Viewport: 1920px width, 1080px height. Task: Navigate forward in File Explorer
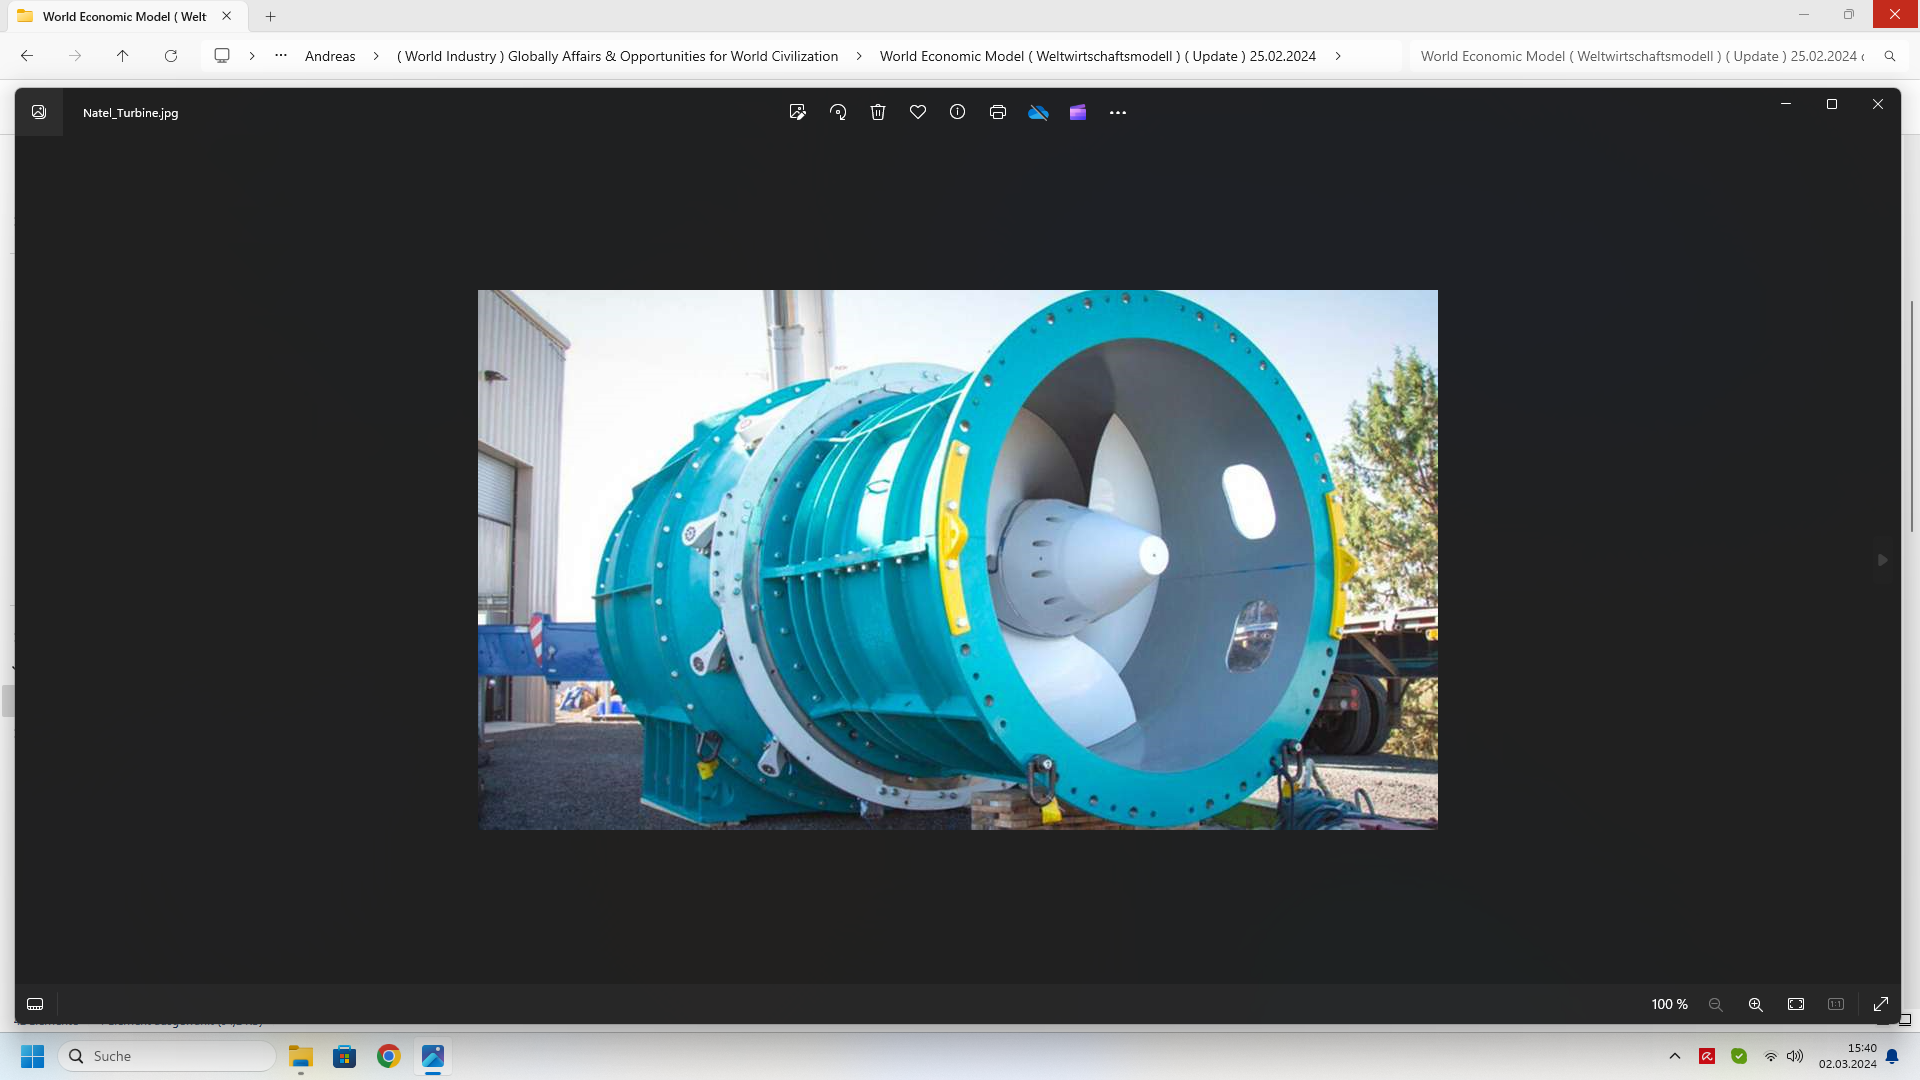[x=75, y=56]
